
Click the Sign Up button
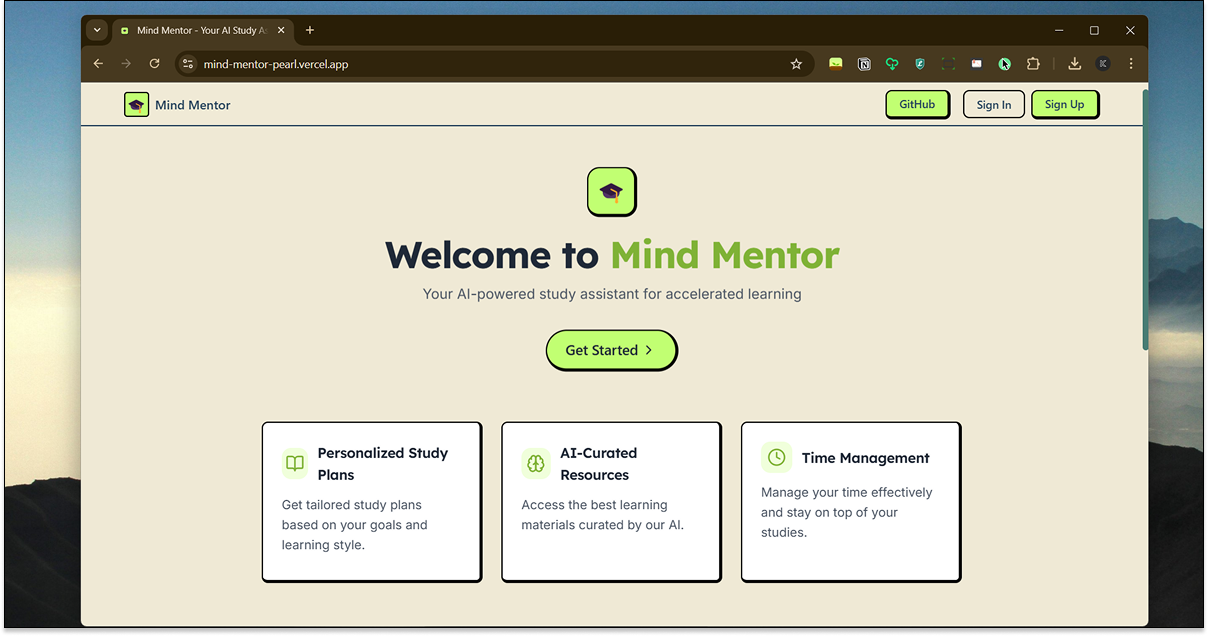(1064, 103)
